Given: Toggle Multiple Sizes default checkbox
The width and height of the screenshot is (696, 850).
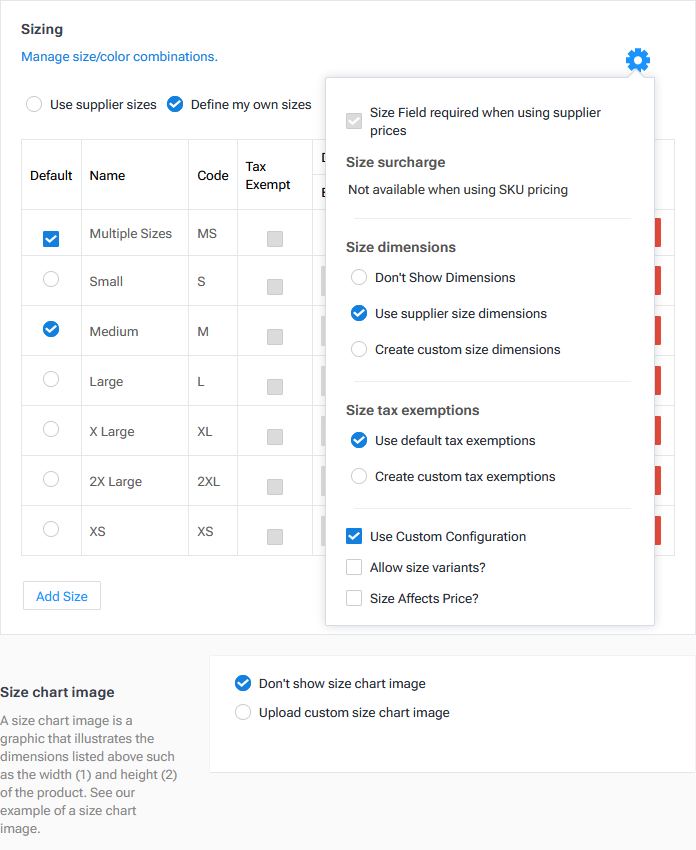Looking at the screenshot, I should (x=51, y=239).
